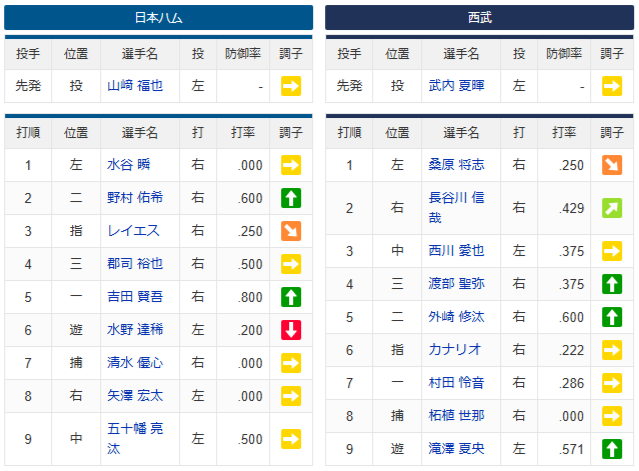639x471 pixels.
Task: Click yellow arrow icon for 清水 優心
Action: 291,363
